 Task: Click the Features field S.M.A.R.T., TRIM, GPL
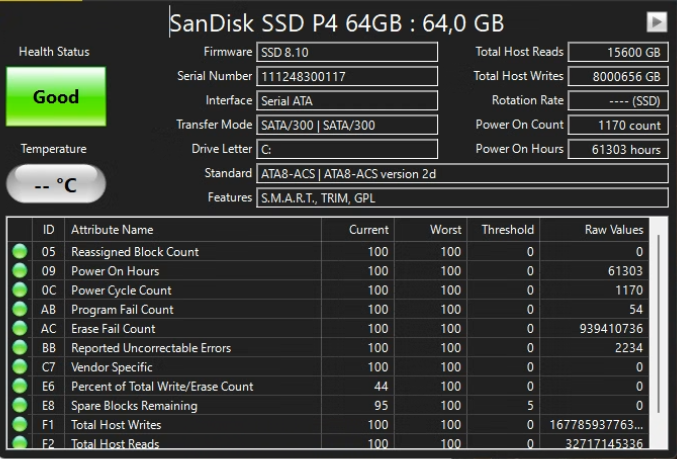tap(462, 198)
